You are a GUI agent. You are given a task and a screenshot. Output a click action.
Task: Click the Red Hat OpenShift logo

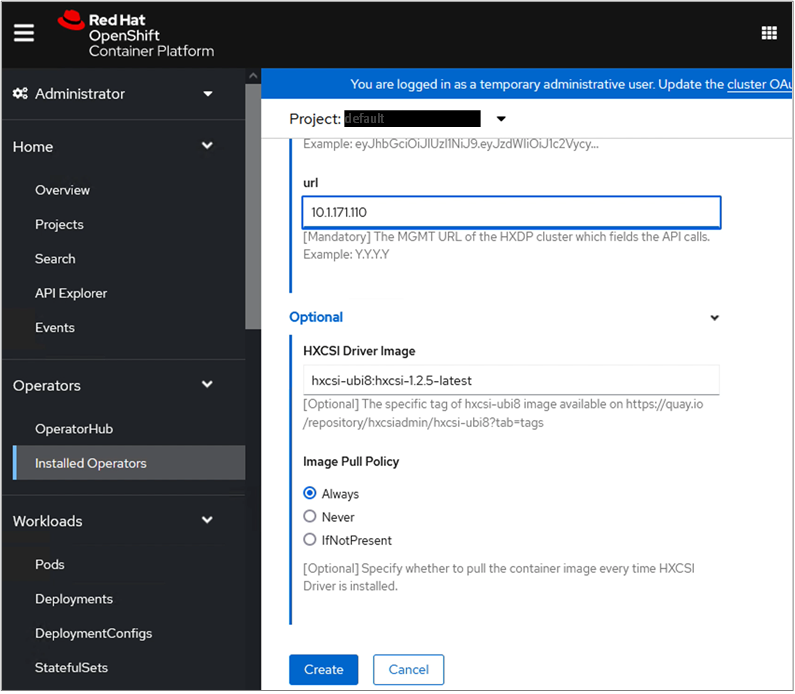tap(136, 35)
